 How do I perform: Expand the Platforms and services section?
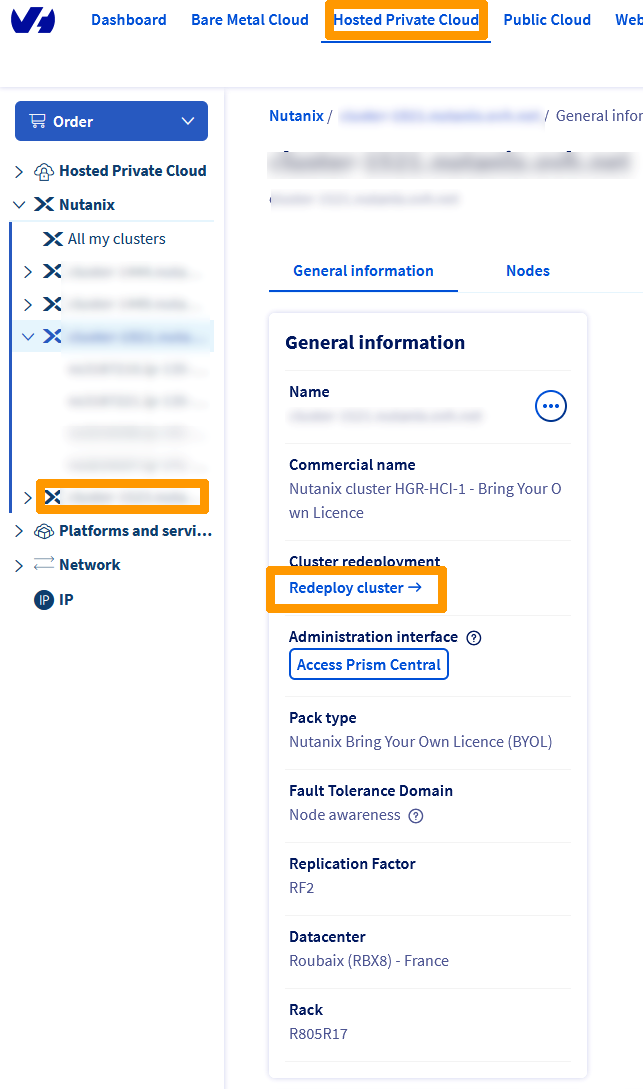tap(17, 531)
